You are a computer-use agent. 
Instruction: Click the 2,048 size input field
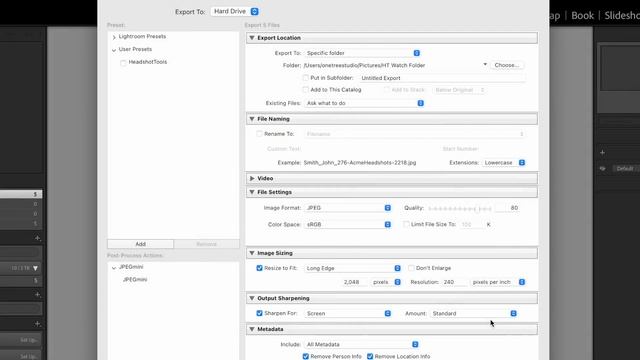[x=353, y=282]
